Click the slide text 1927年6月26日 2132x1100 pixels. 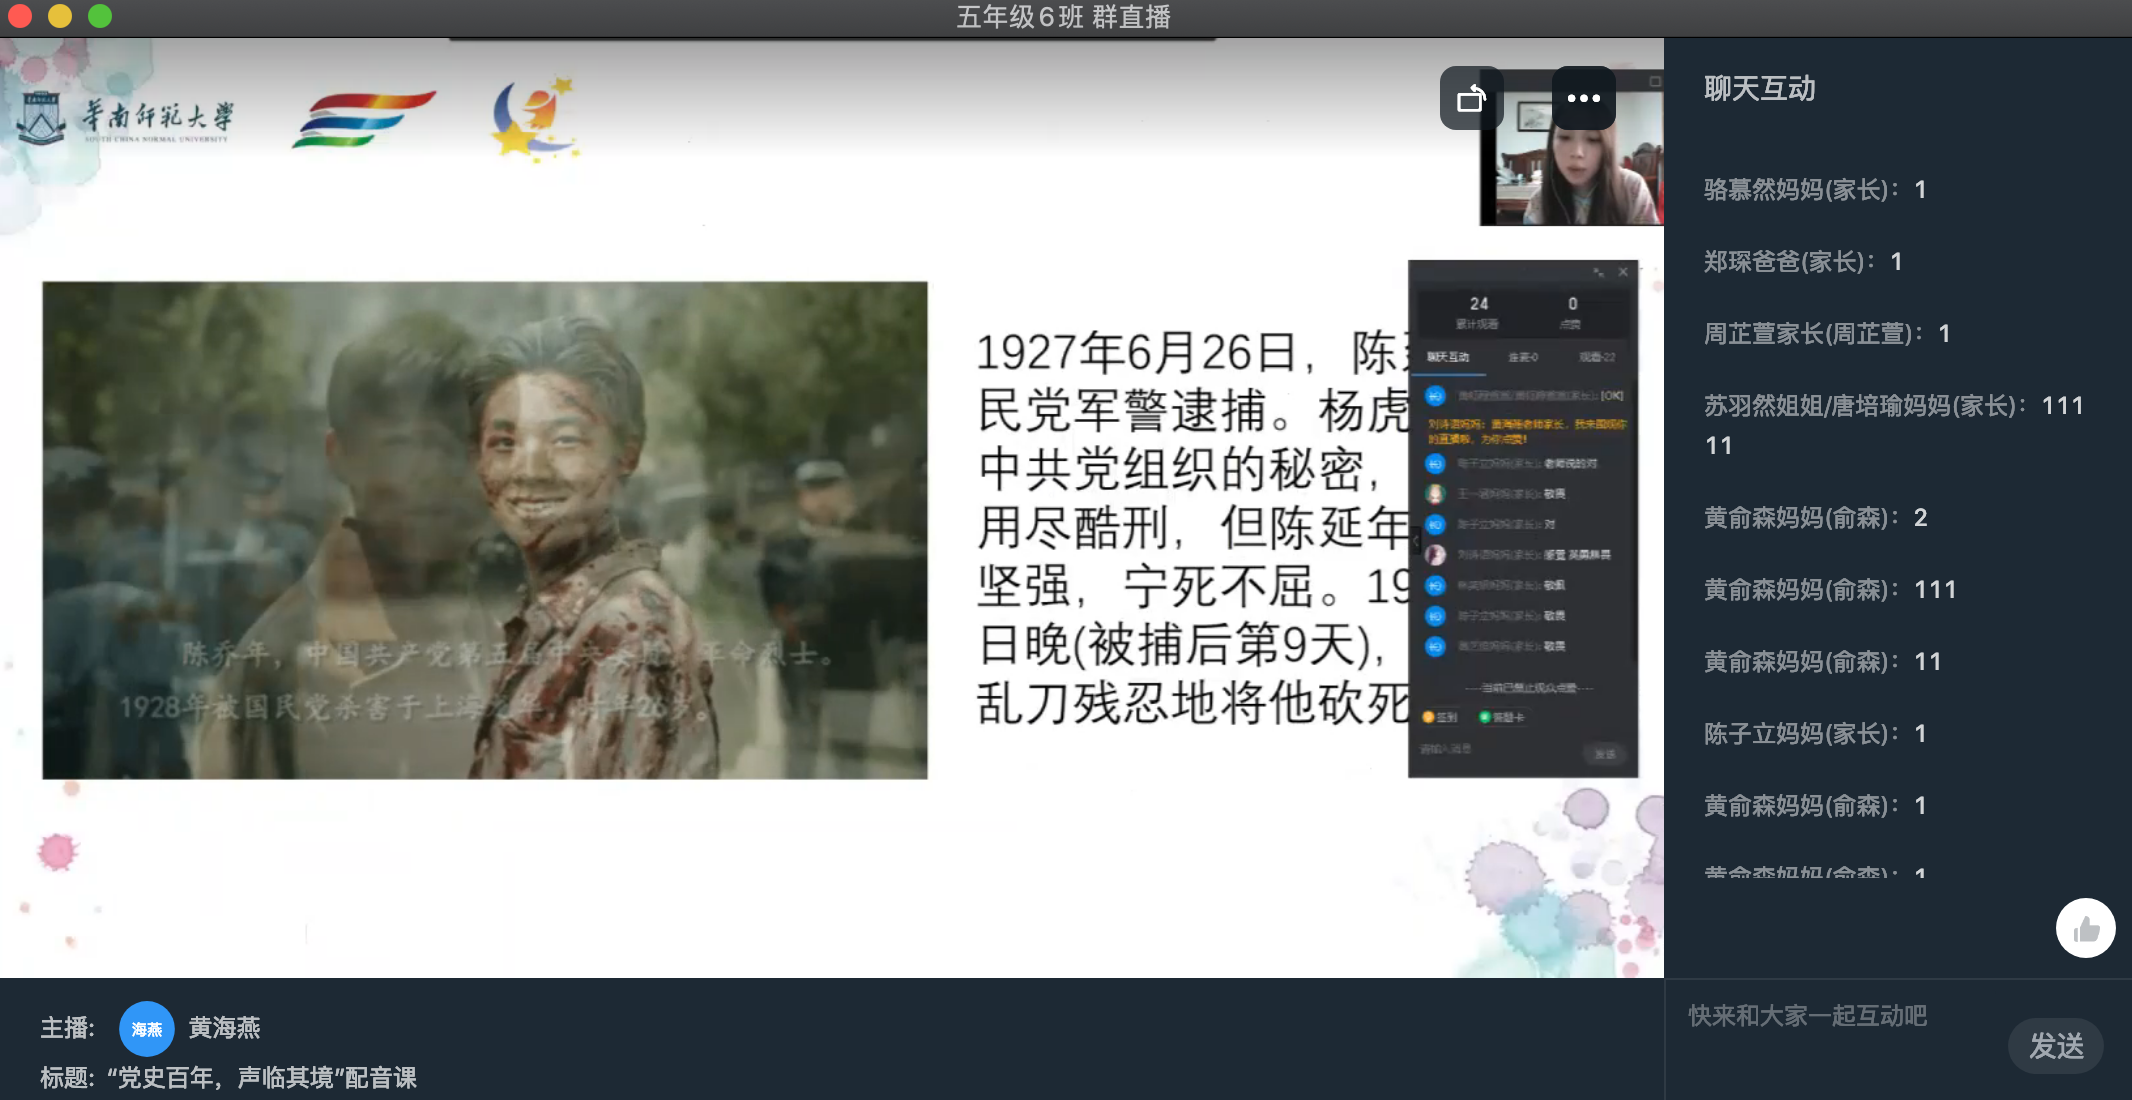1136,353
